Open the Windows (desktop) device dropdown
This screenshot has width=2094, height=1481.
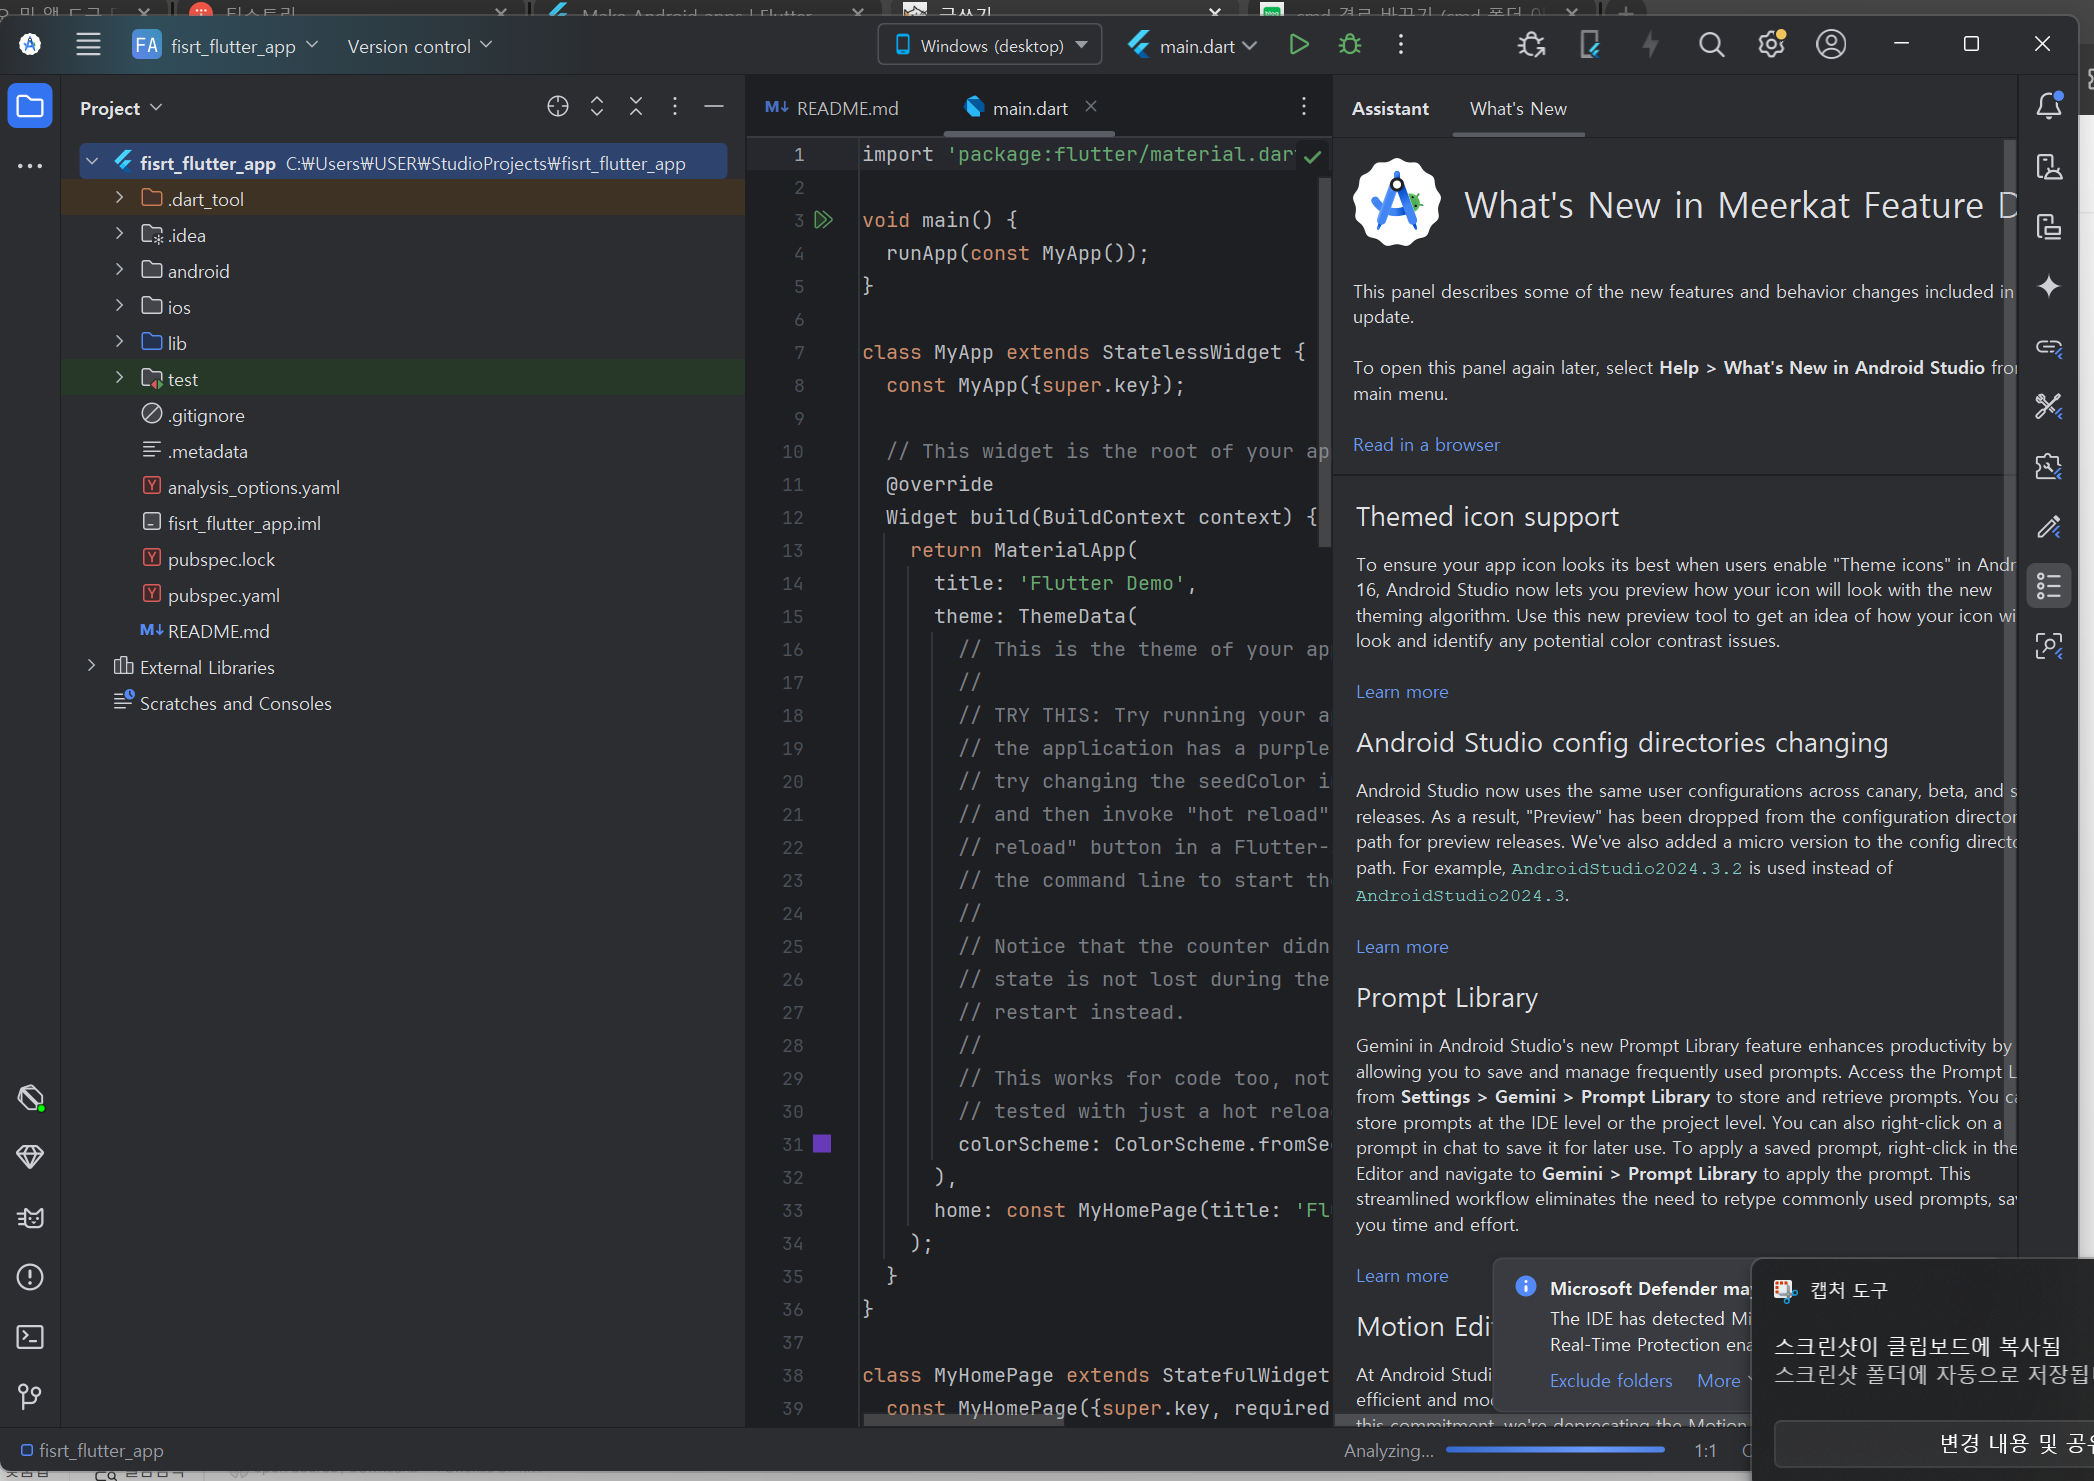[x=990, y=46]
